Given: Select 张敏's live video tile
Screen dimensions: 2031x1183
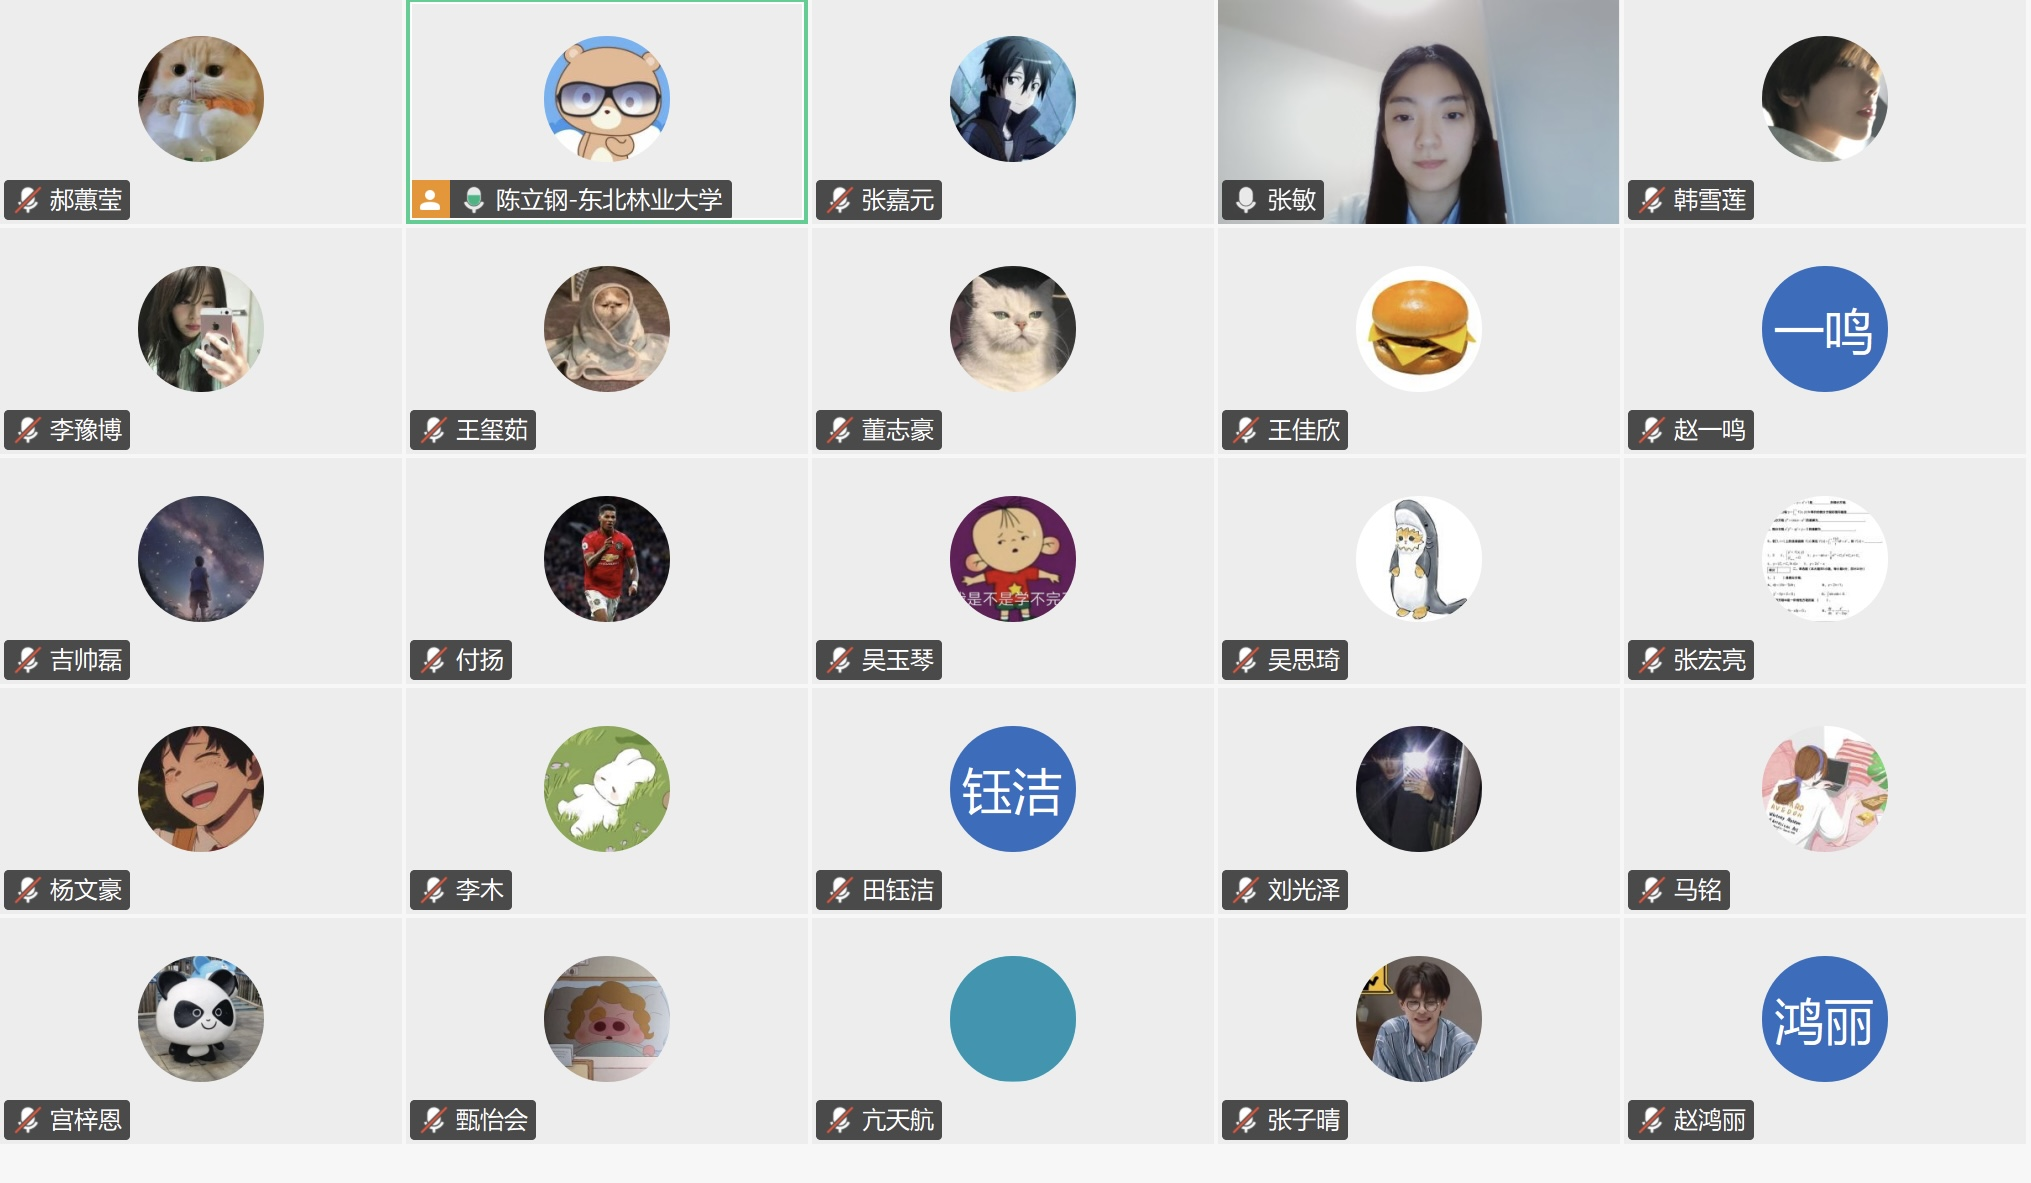Looking at the screenshot, I should pos(1418,112).
